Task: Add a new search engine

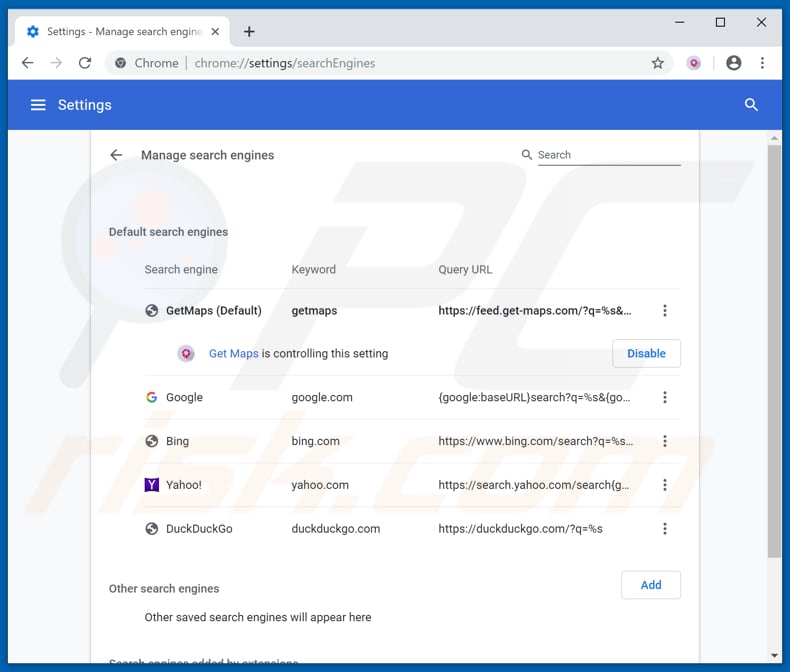Action: pos(650,585)
